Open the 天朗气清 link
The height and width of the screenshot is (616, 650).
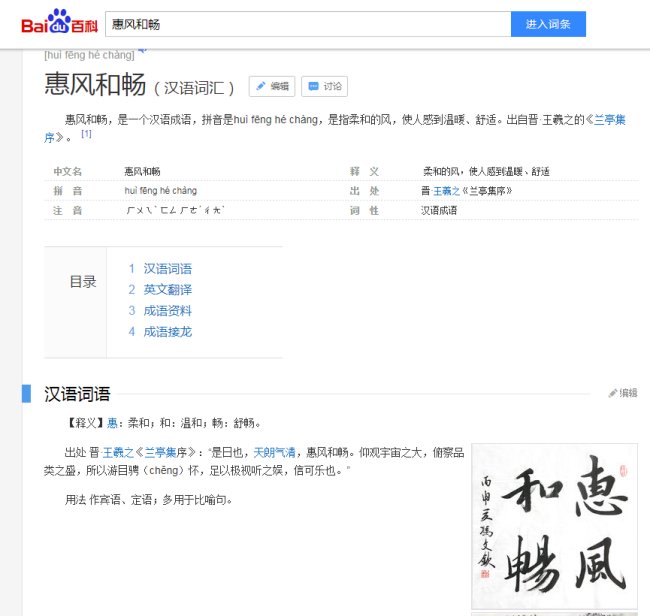[x=274, y=452]
